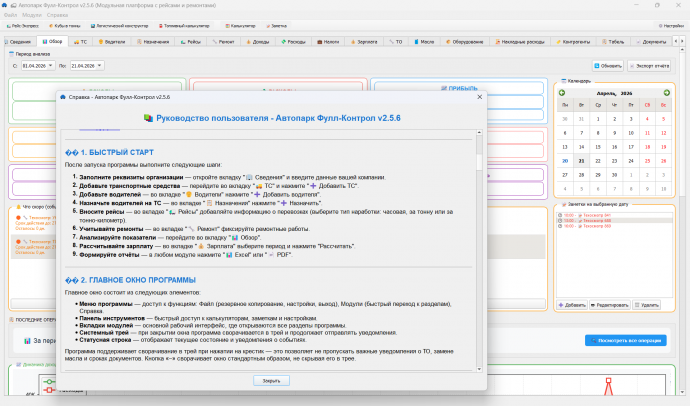Go to next month in calendar
This screenshot has width=690, height=406.
[667, 93]
